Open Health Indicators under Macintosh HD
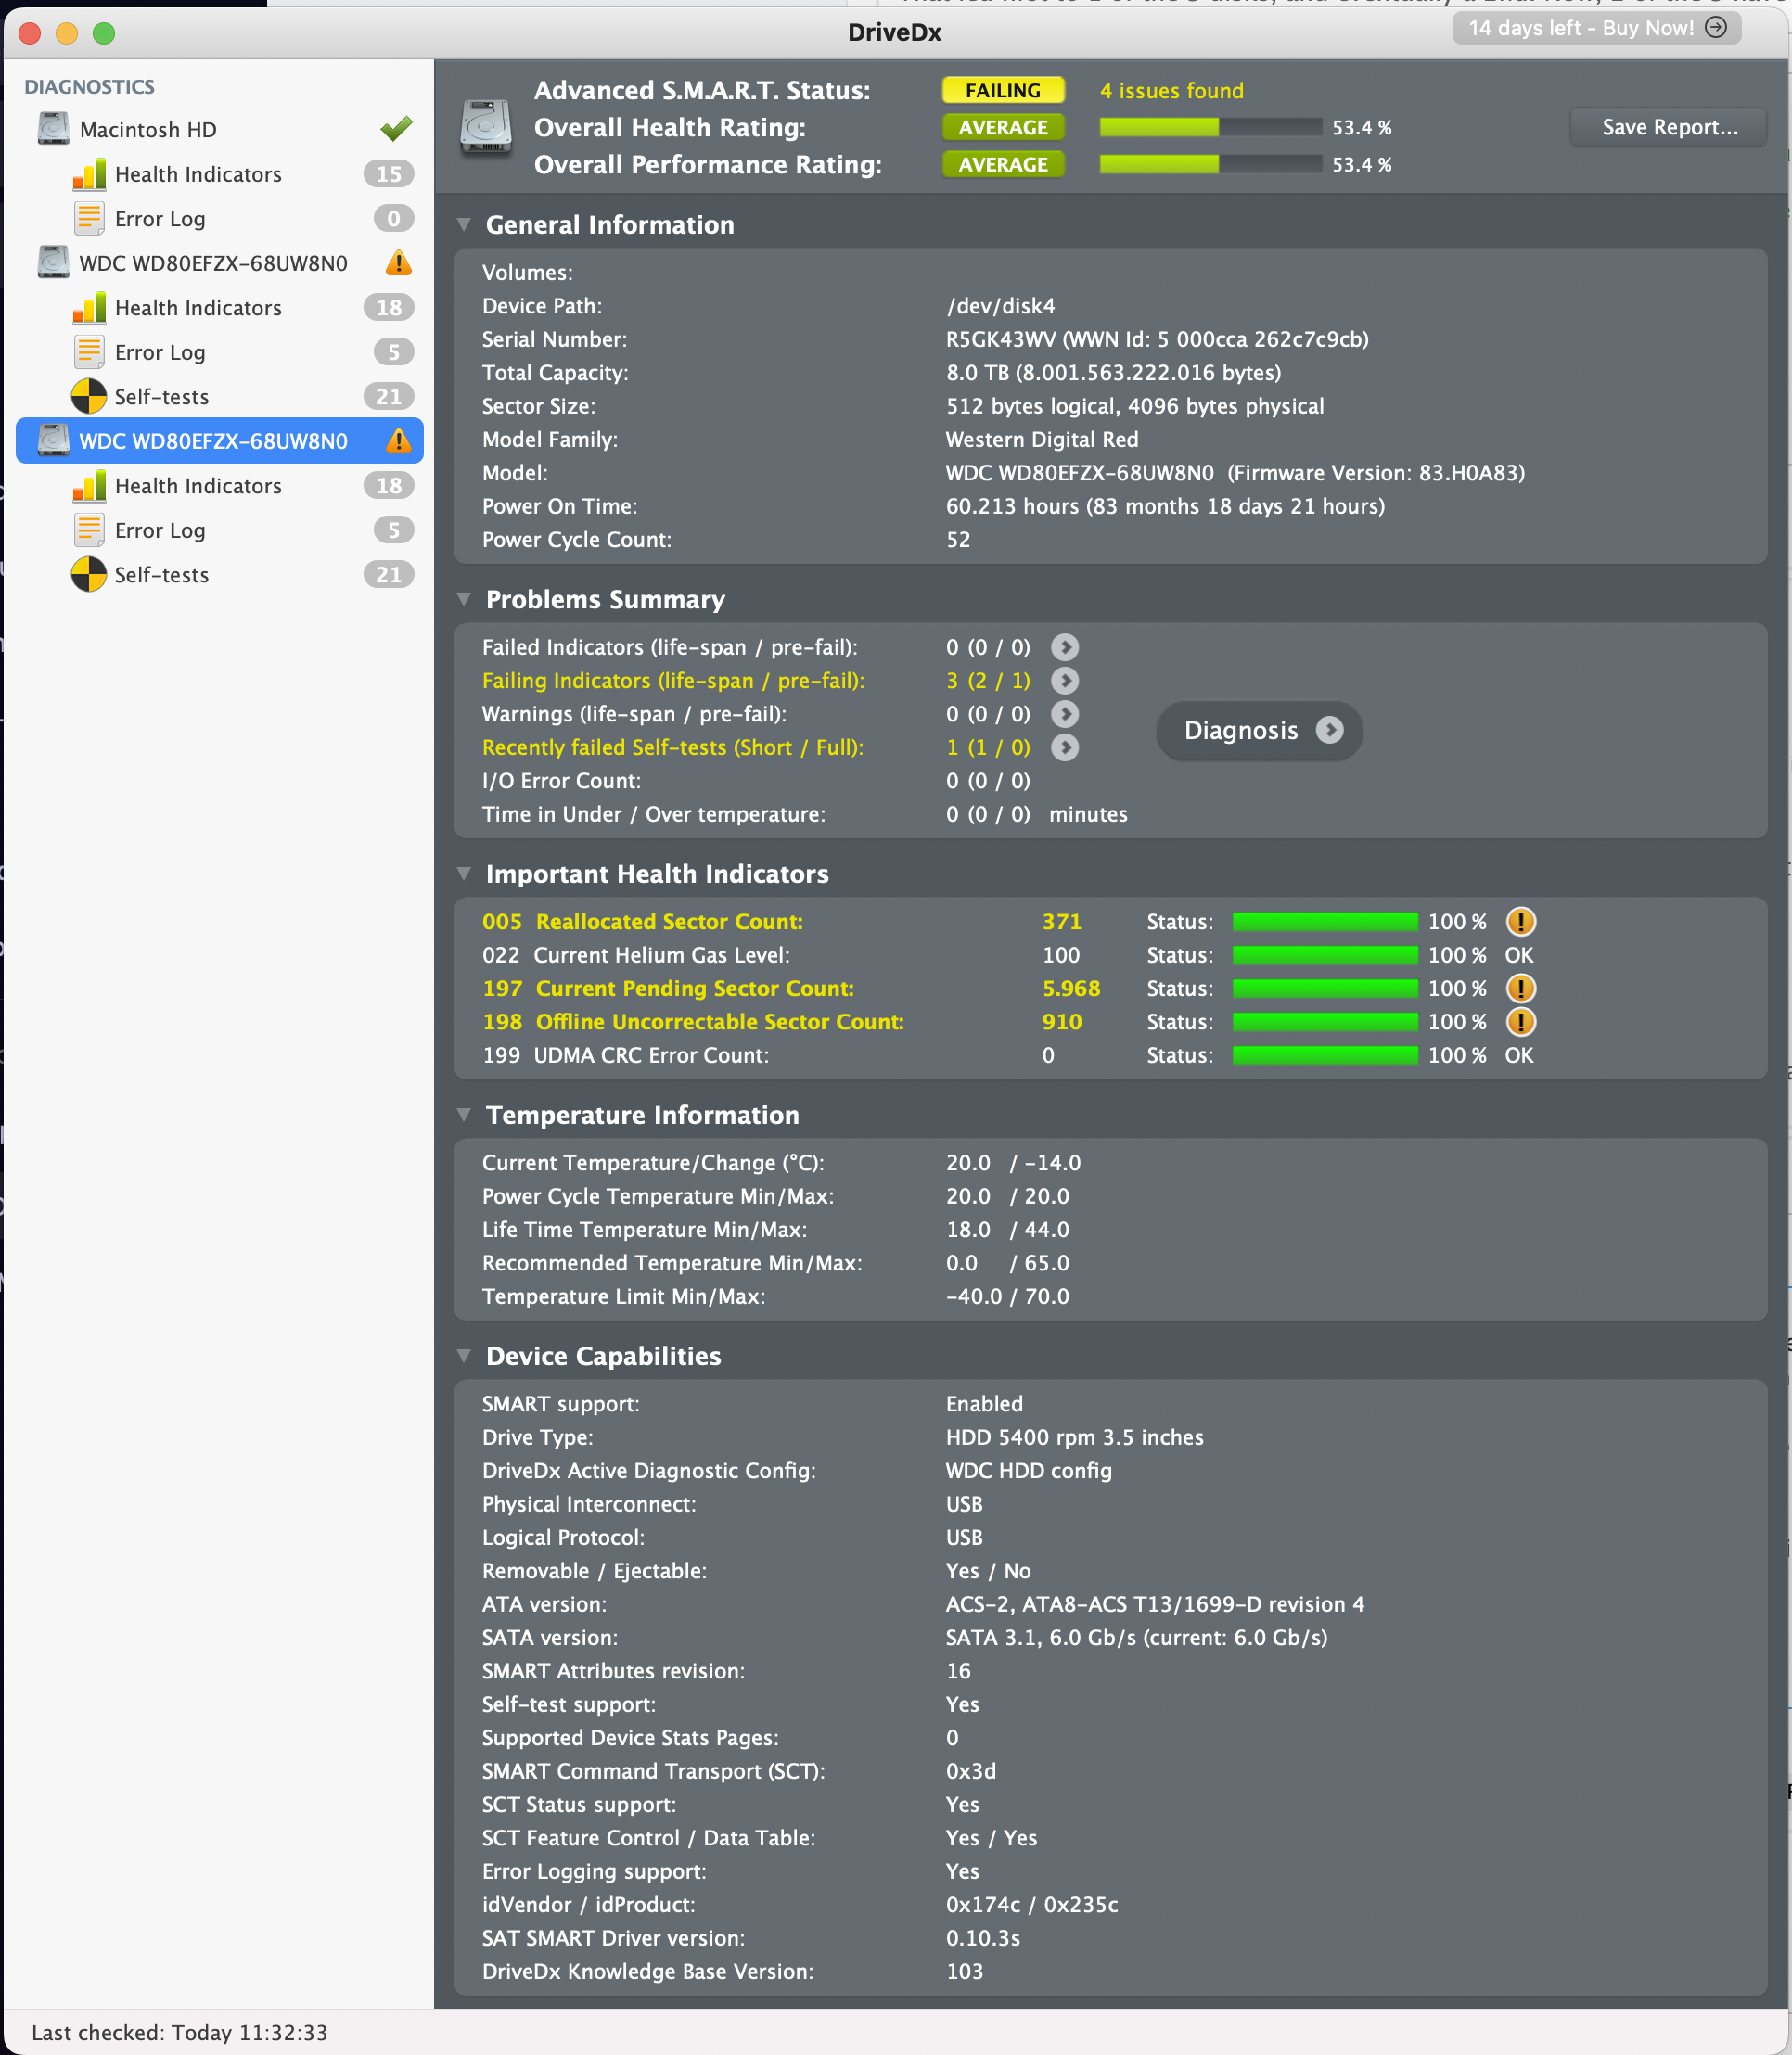1792x2055 pixels. [x=198, y=174]
